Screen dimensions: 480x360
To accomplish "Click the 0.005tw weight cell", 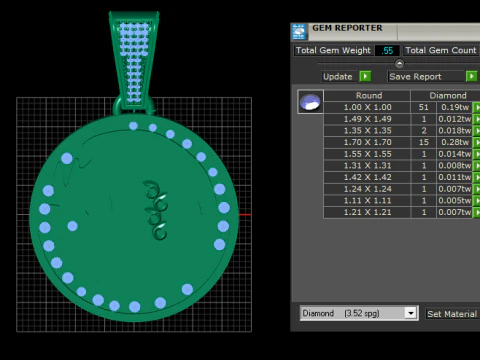I will pyautogui.click(x=455, y=201).
